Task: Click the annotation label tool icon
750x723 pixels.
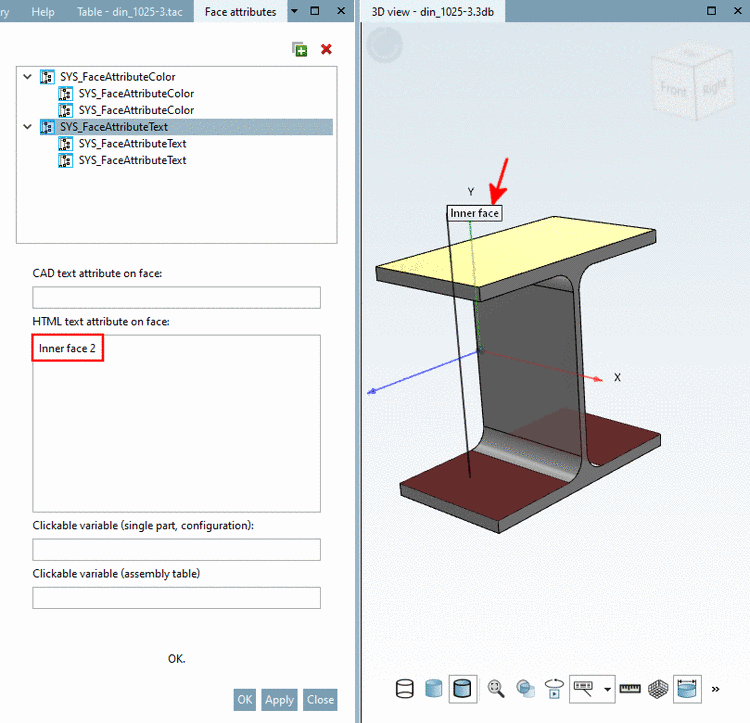Action: (x=584, y=689)
